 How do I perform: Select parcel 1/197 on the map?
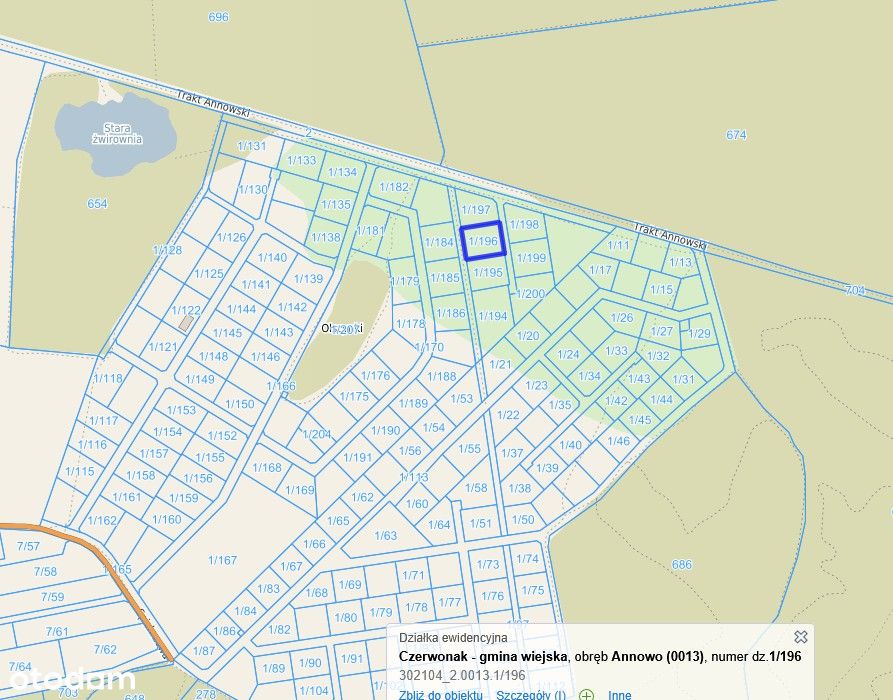click(x=476, y=210)
